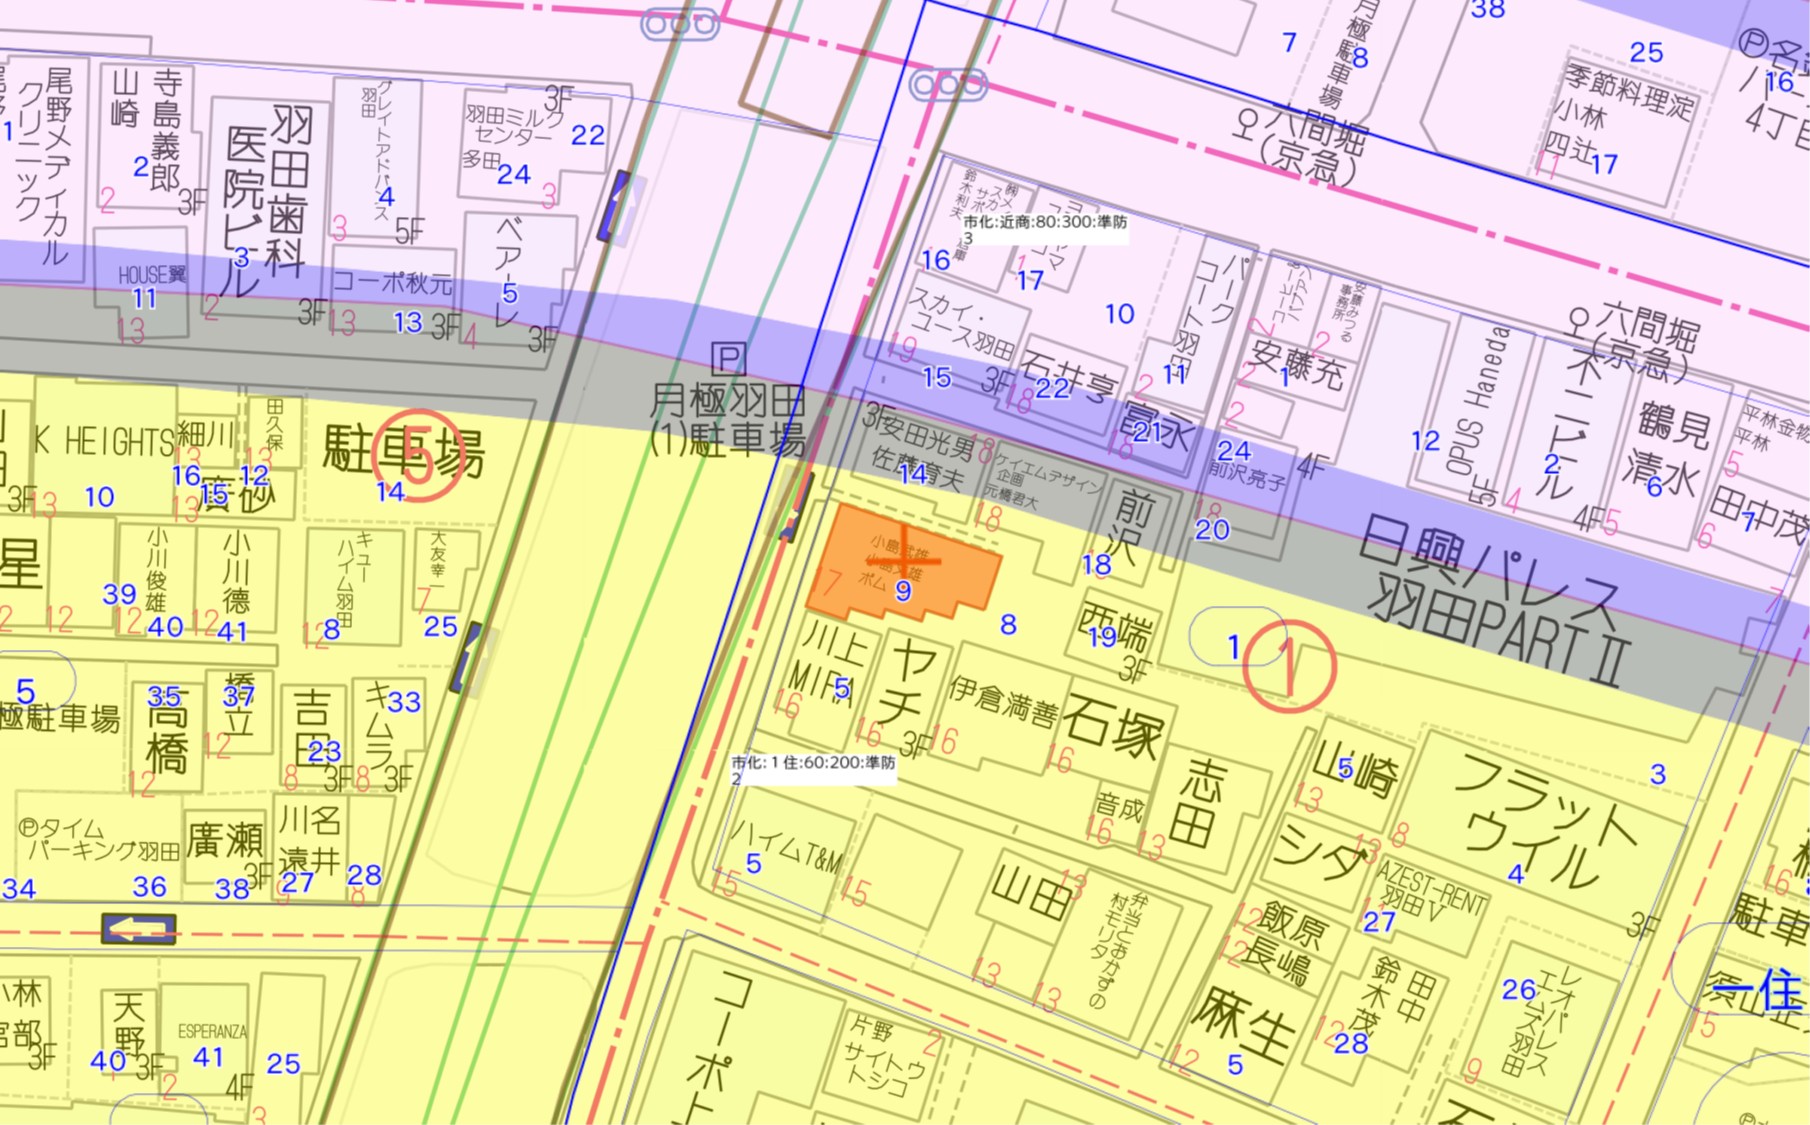Click the フラットウイル building label
Viewport: 1810px width, 1125px height.
(x=1544, y=818)
